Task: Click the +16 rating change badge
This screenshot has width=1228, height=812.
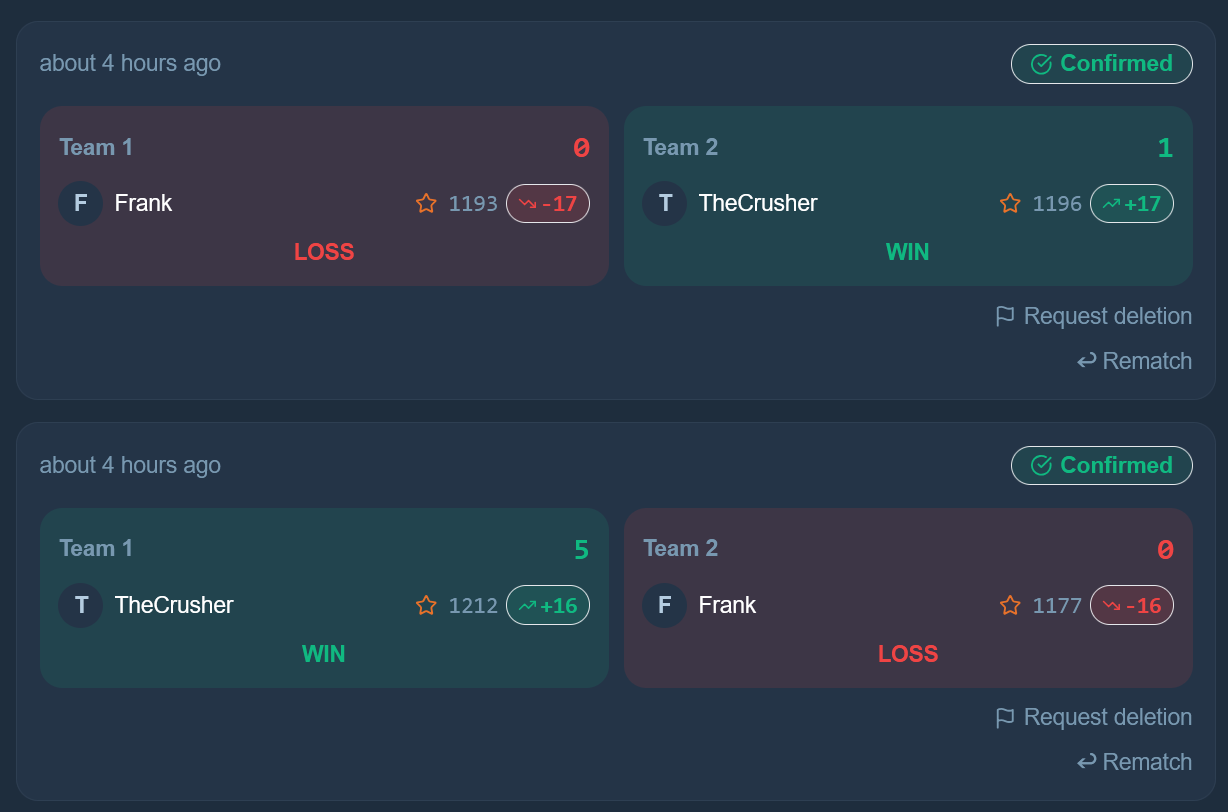Action: [548, 605]
